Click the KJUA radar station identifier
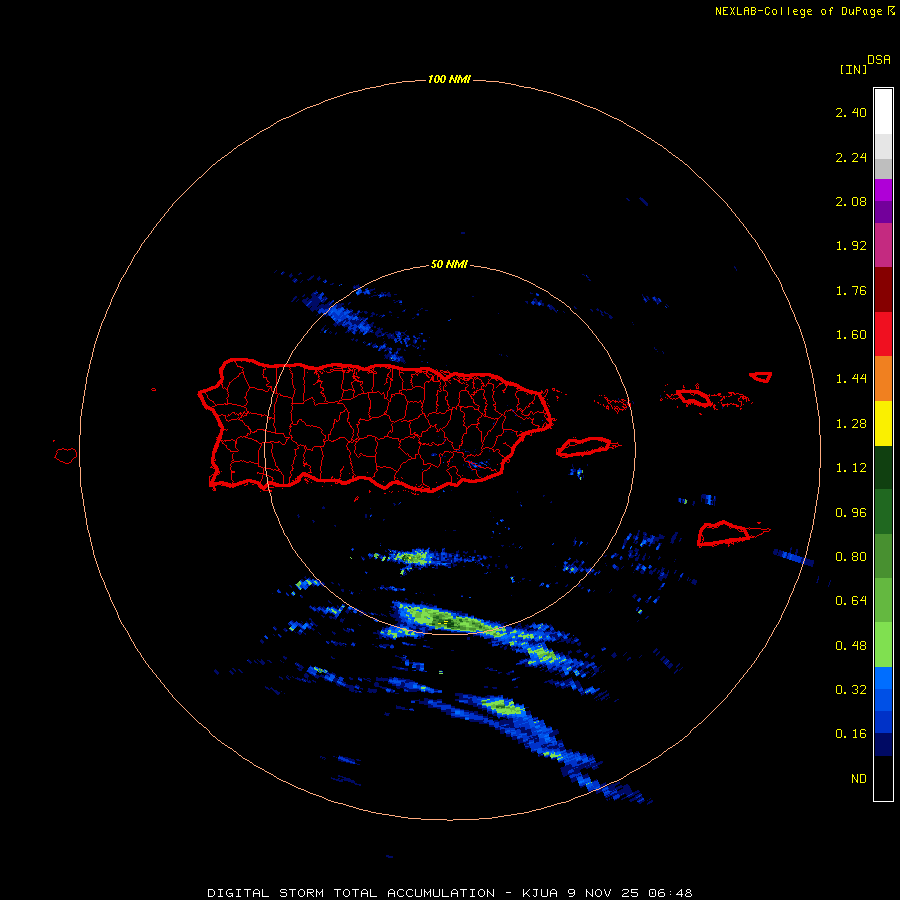Image resolution: width=900 pixels, height=900 pixels. point(540,893)
